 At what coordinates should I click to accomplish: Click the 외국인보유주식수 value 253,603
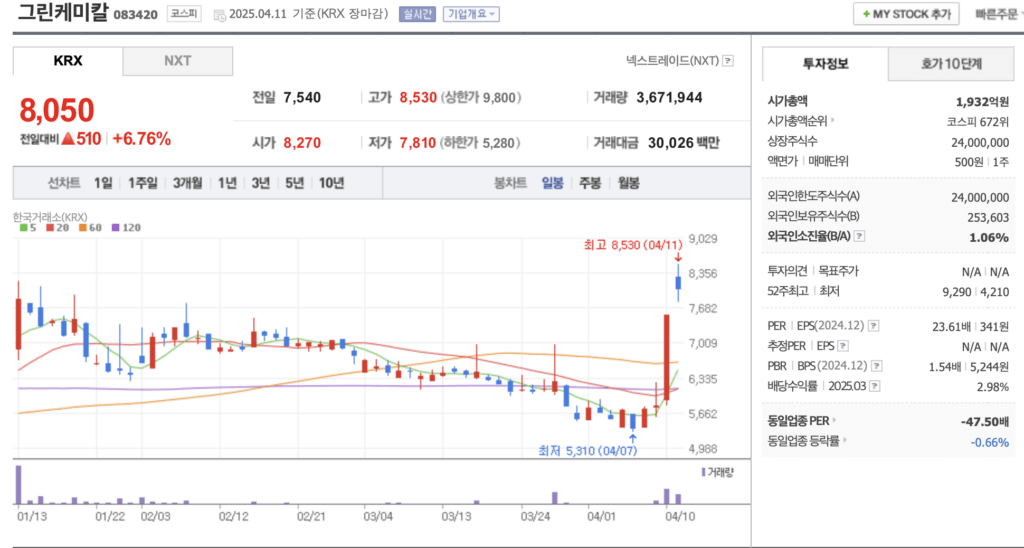click(x=988, y=218)
